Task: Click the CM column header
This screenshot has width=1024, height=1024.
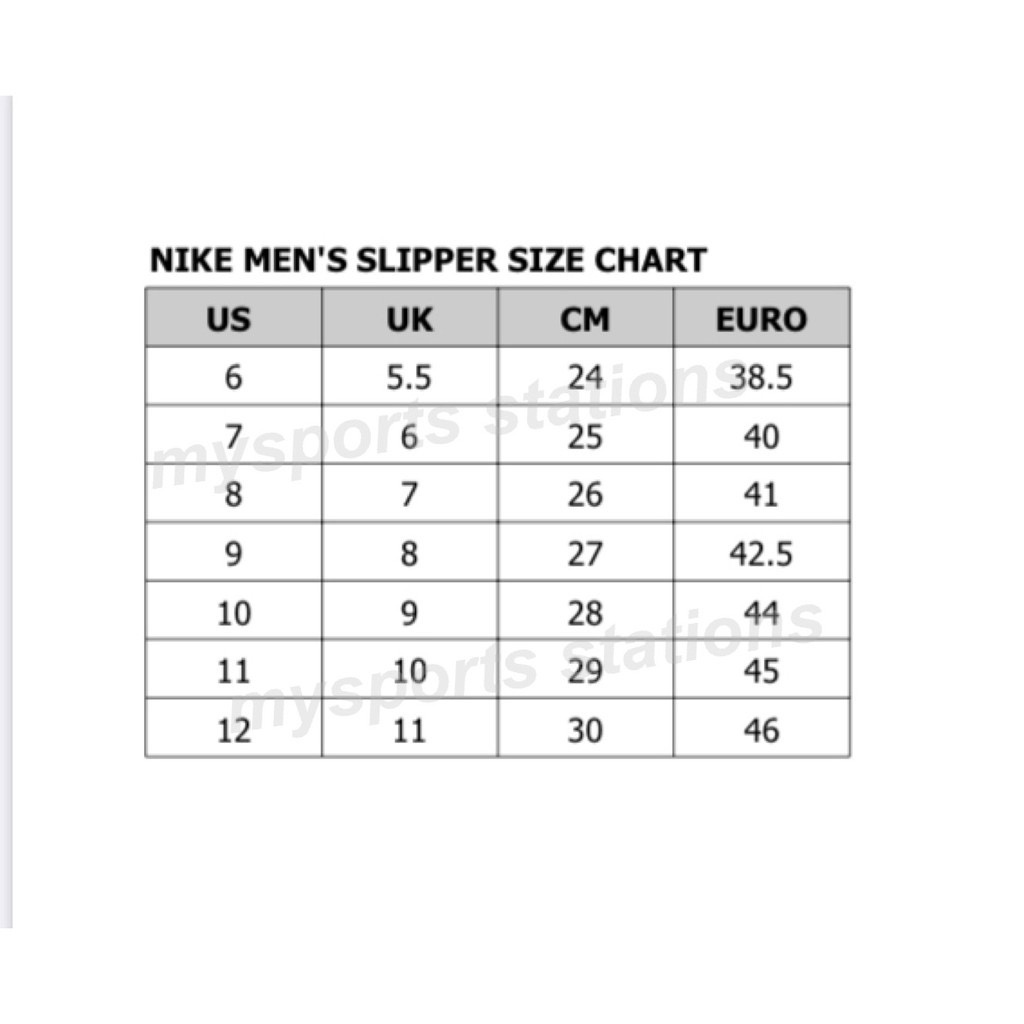Action: point(585,319)
